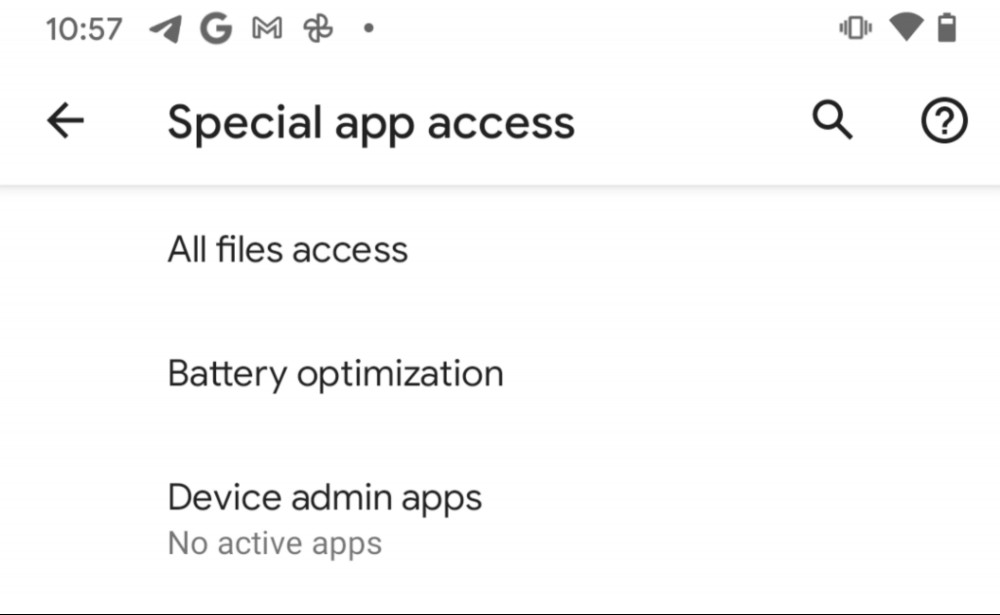Open Device admin apps entry
This screenshot has height=615, width=1000.
(500, 519)
